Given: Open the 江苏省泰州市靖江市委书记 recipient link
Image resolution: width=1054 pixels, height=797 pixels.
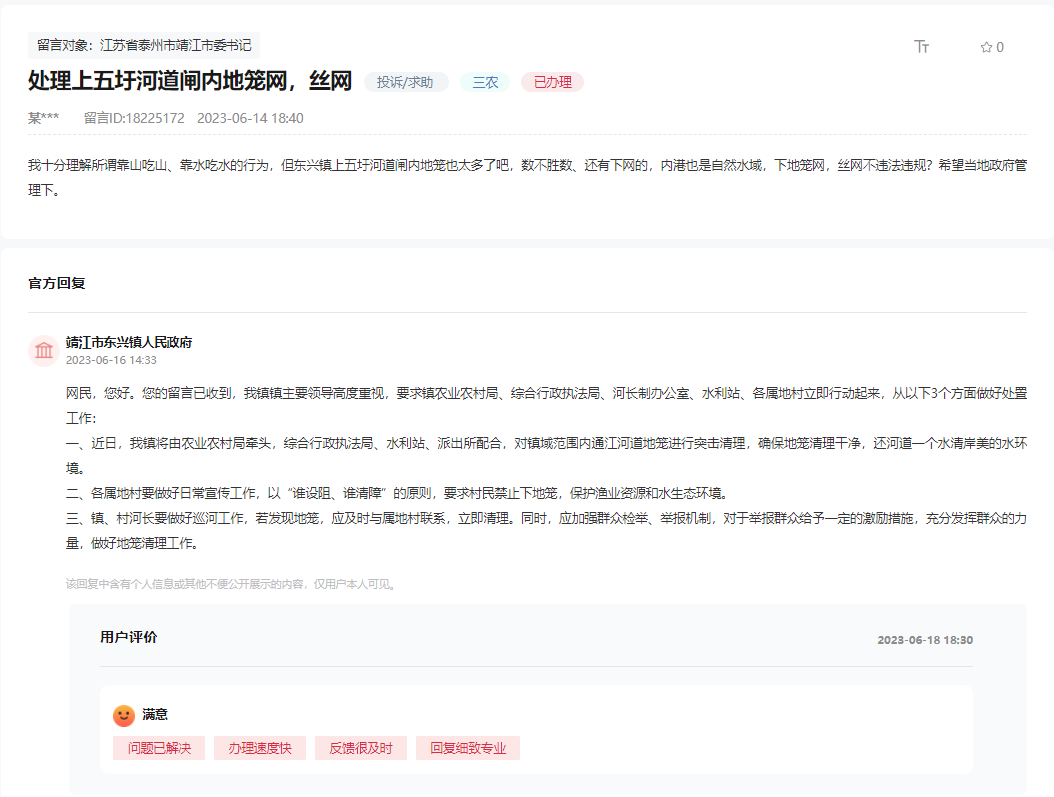Looking at the screenshot, I should tap(177, 44).
